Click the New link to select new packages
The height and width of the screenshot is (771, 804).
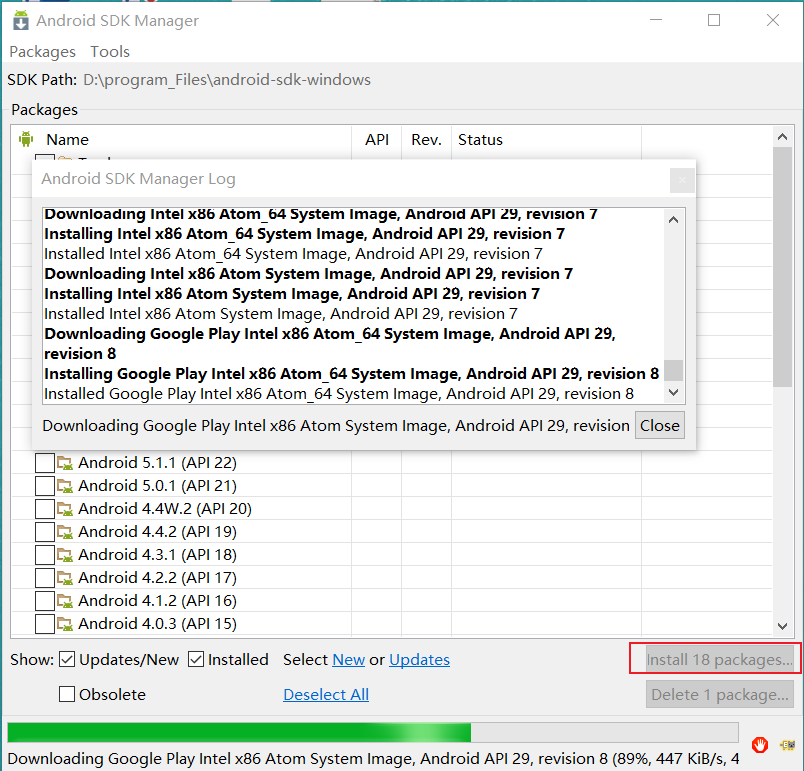pos(349,660)
